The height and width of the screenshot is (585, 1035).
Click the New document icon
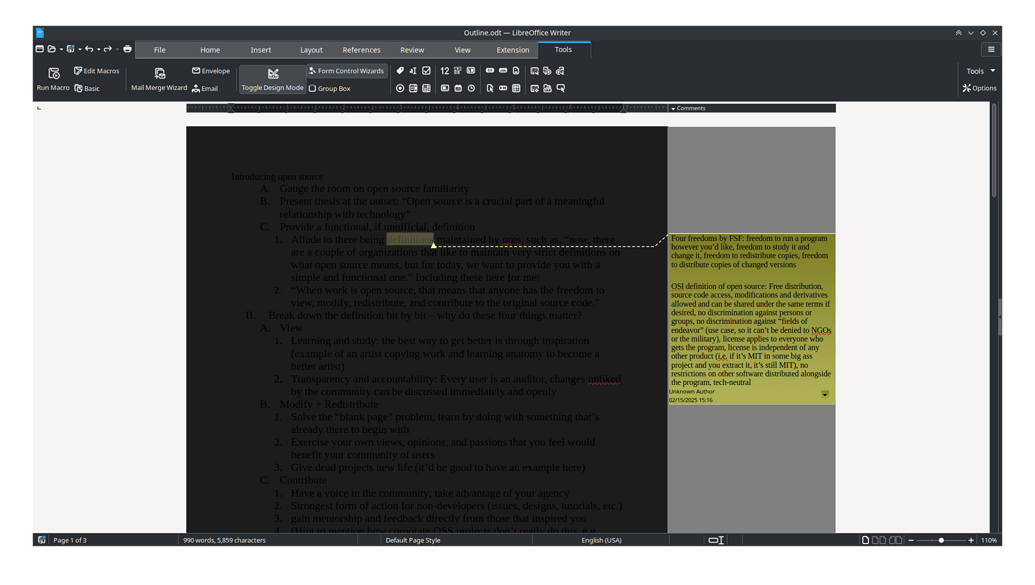tap(40, 49)
